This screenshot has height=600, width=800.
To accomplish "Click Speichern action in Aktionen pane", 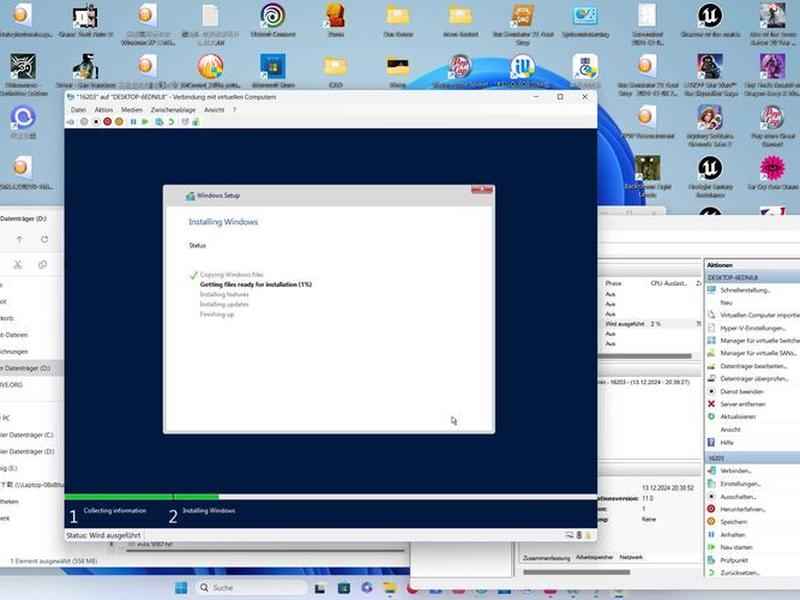I will pos(733,522).
